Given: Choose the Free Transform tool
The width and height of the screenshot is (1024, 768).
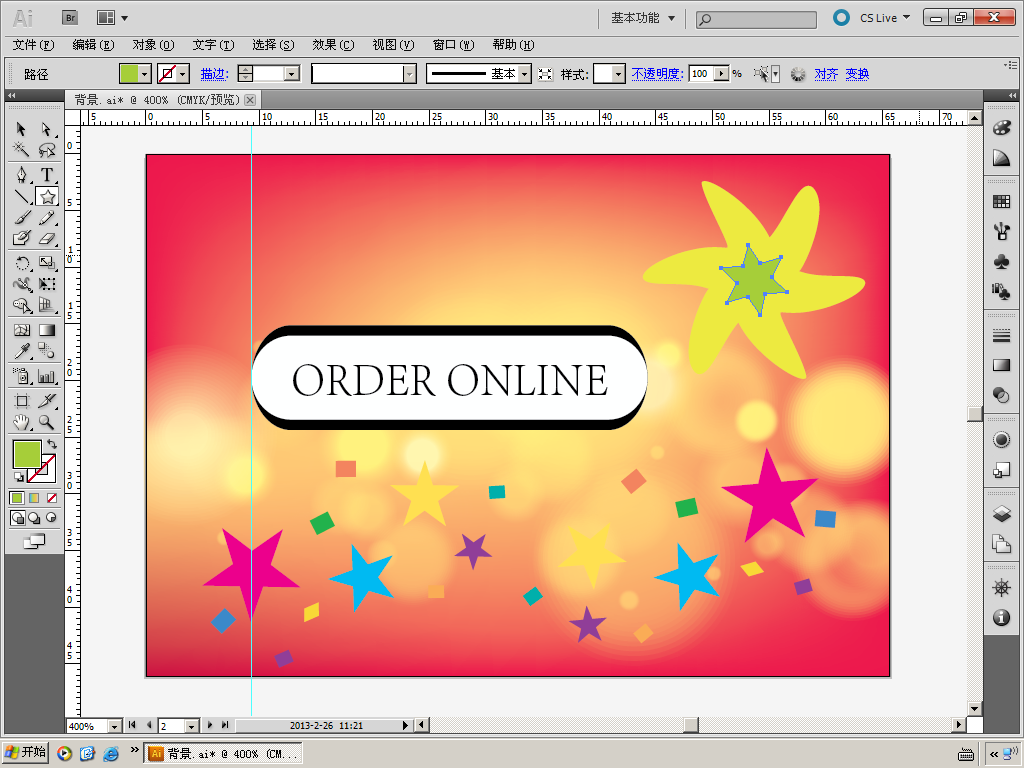Looking at the screenshot, I should click(46, 284).
